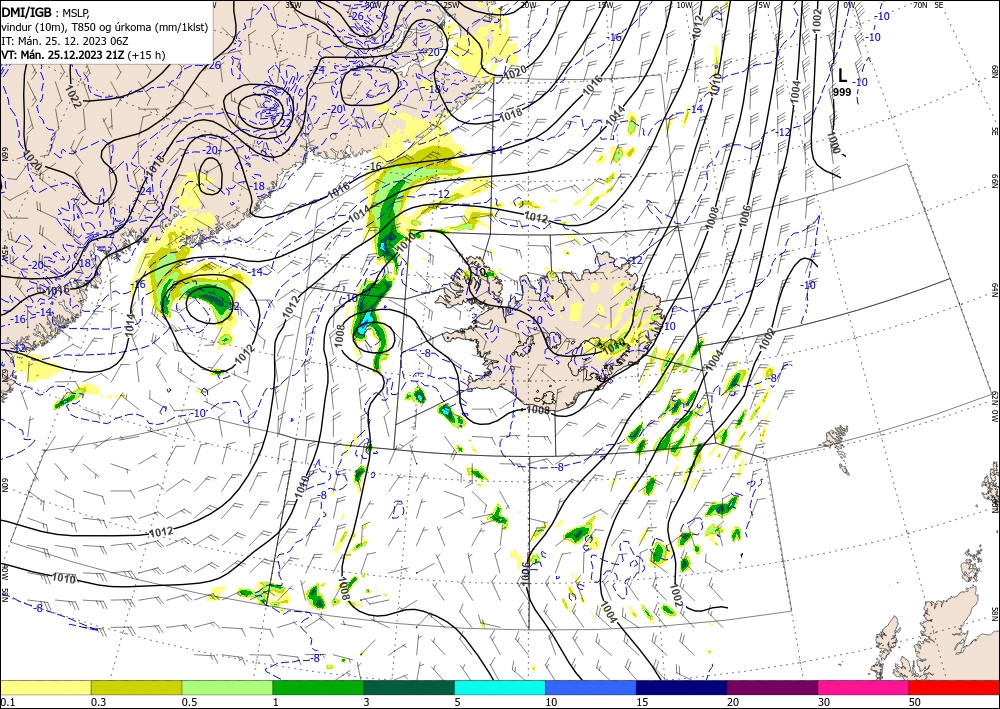Select the '0.1' legend scale label

(8, 702)
